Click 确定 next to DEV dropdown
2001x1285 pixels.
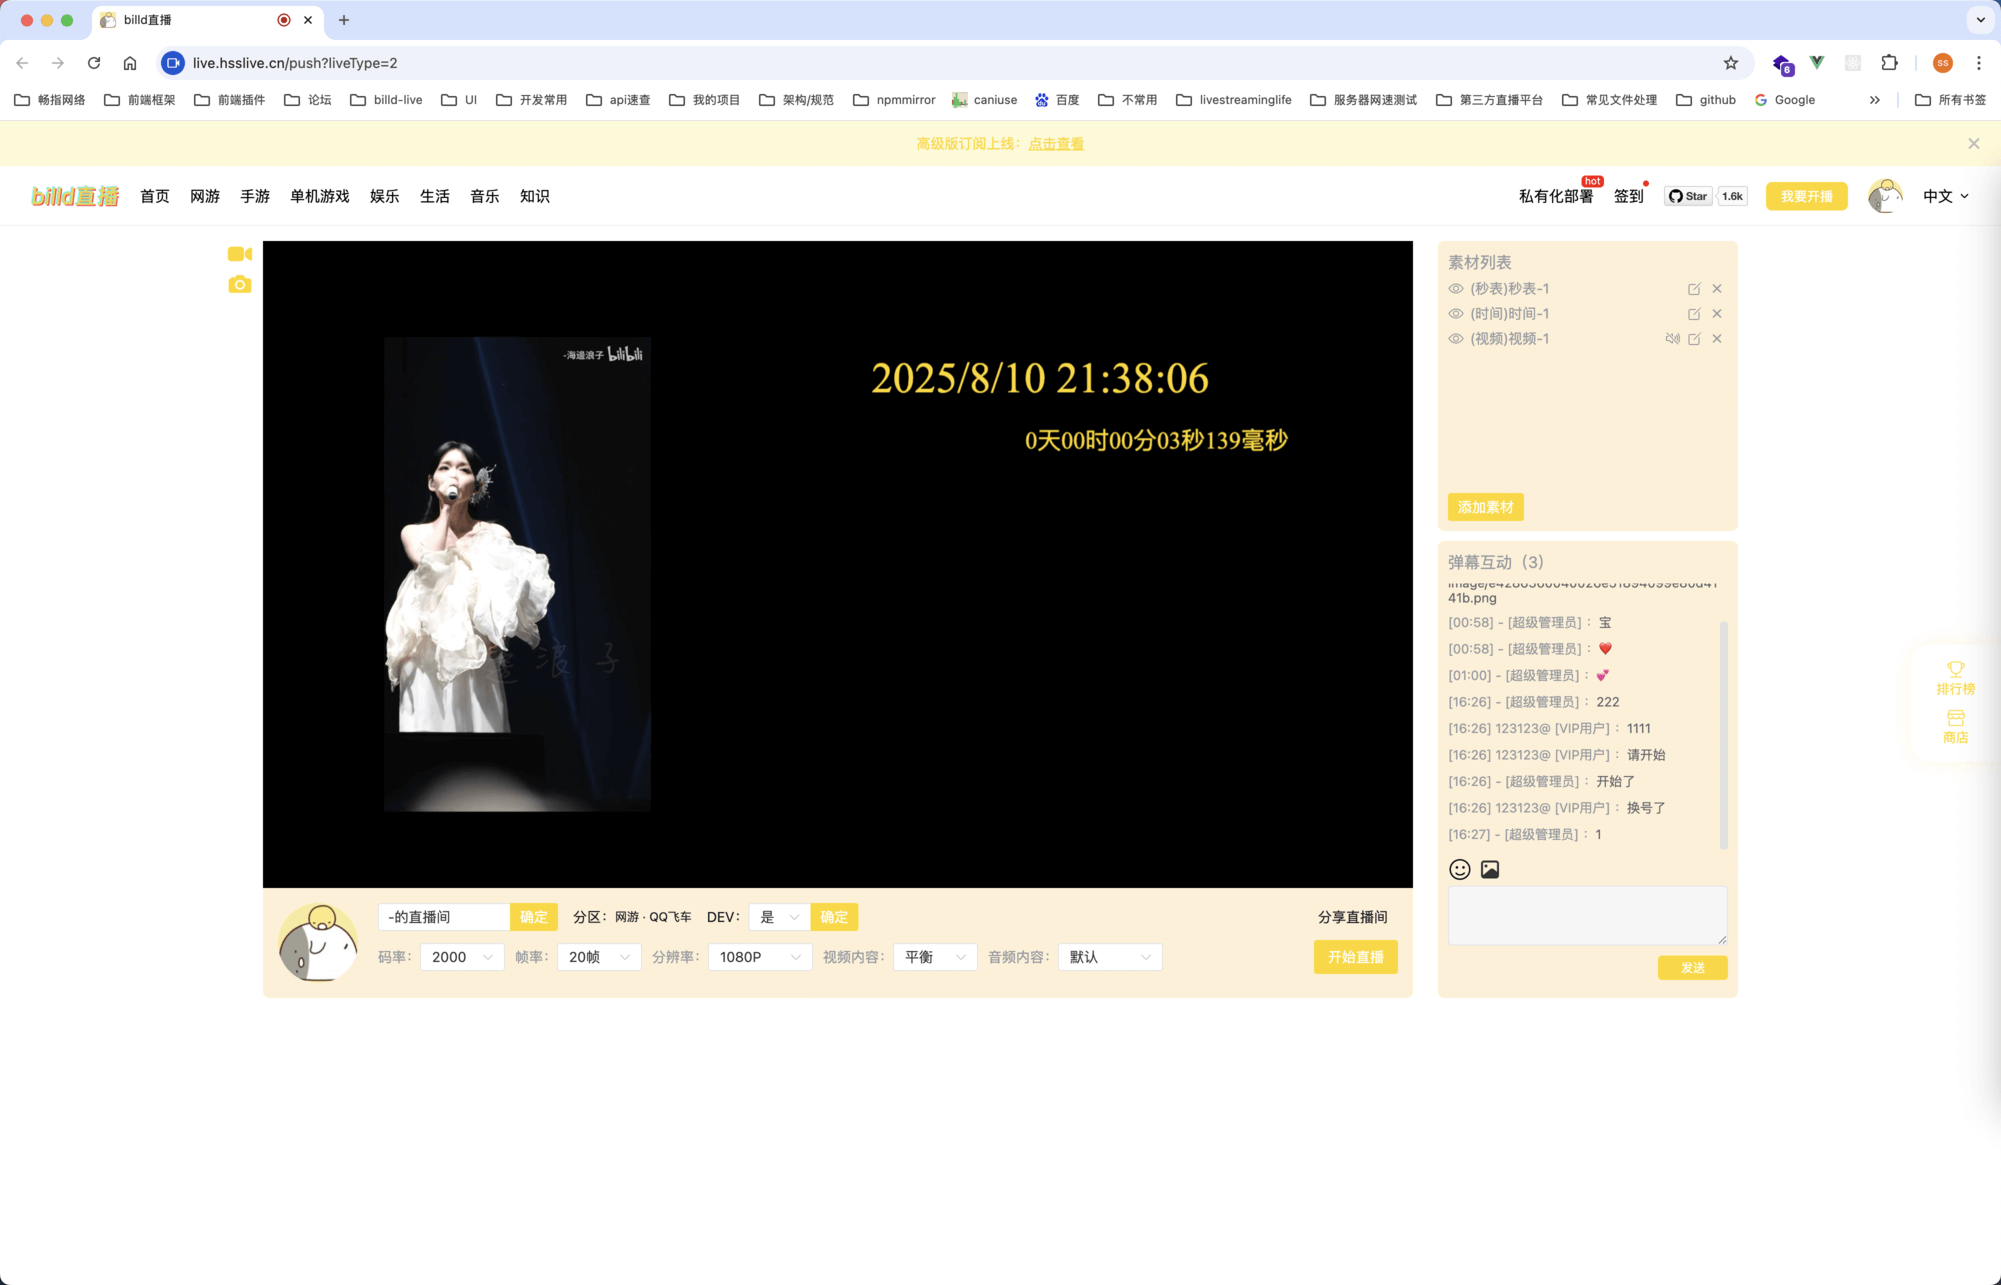click(834, 917)
